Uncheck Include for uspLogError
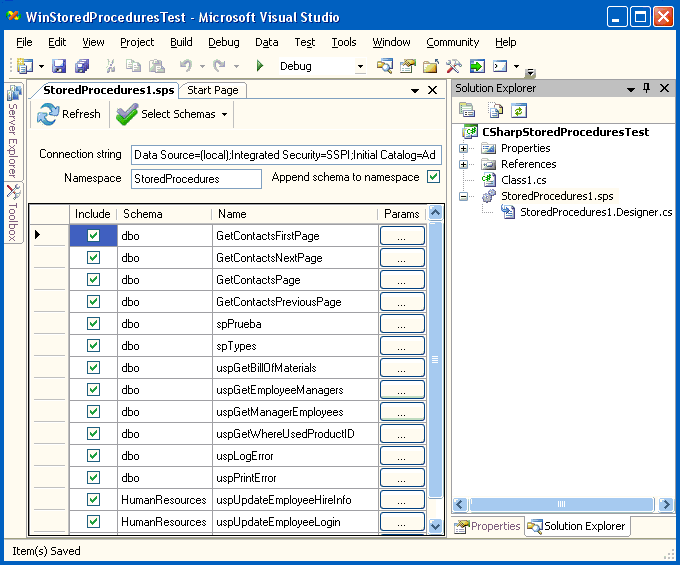The height and width of the screenshot is (565, 680). click(x=93, y=456)
